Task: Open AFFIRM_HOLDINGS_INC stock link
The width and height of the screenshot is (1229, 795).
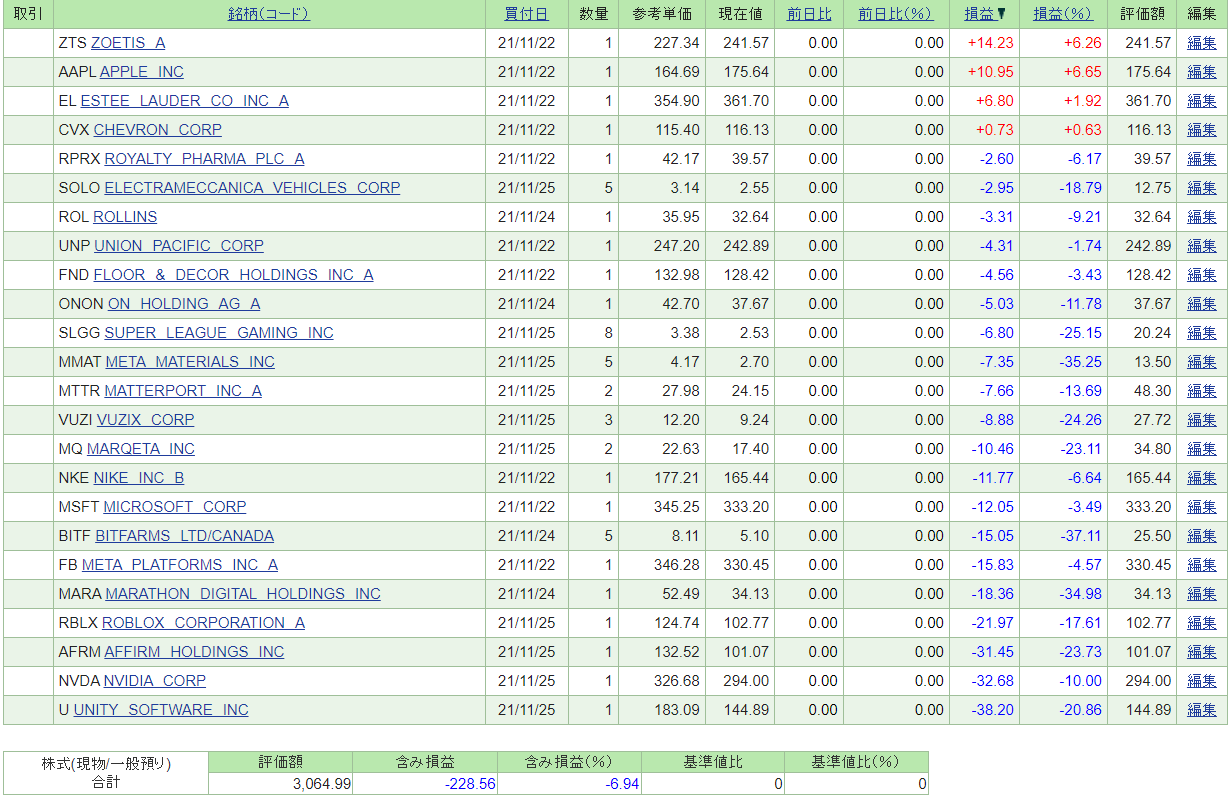Action: pos(195,652)
